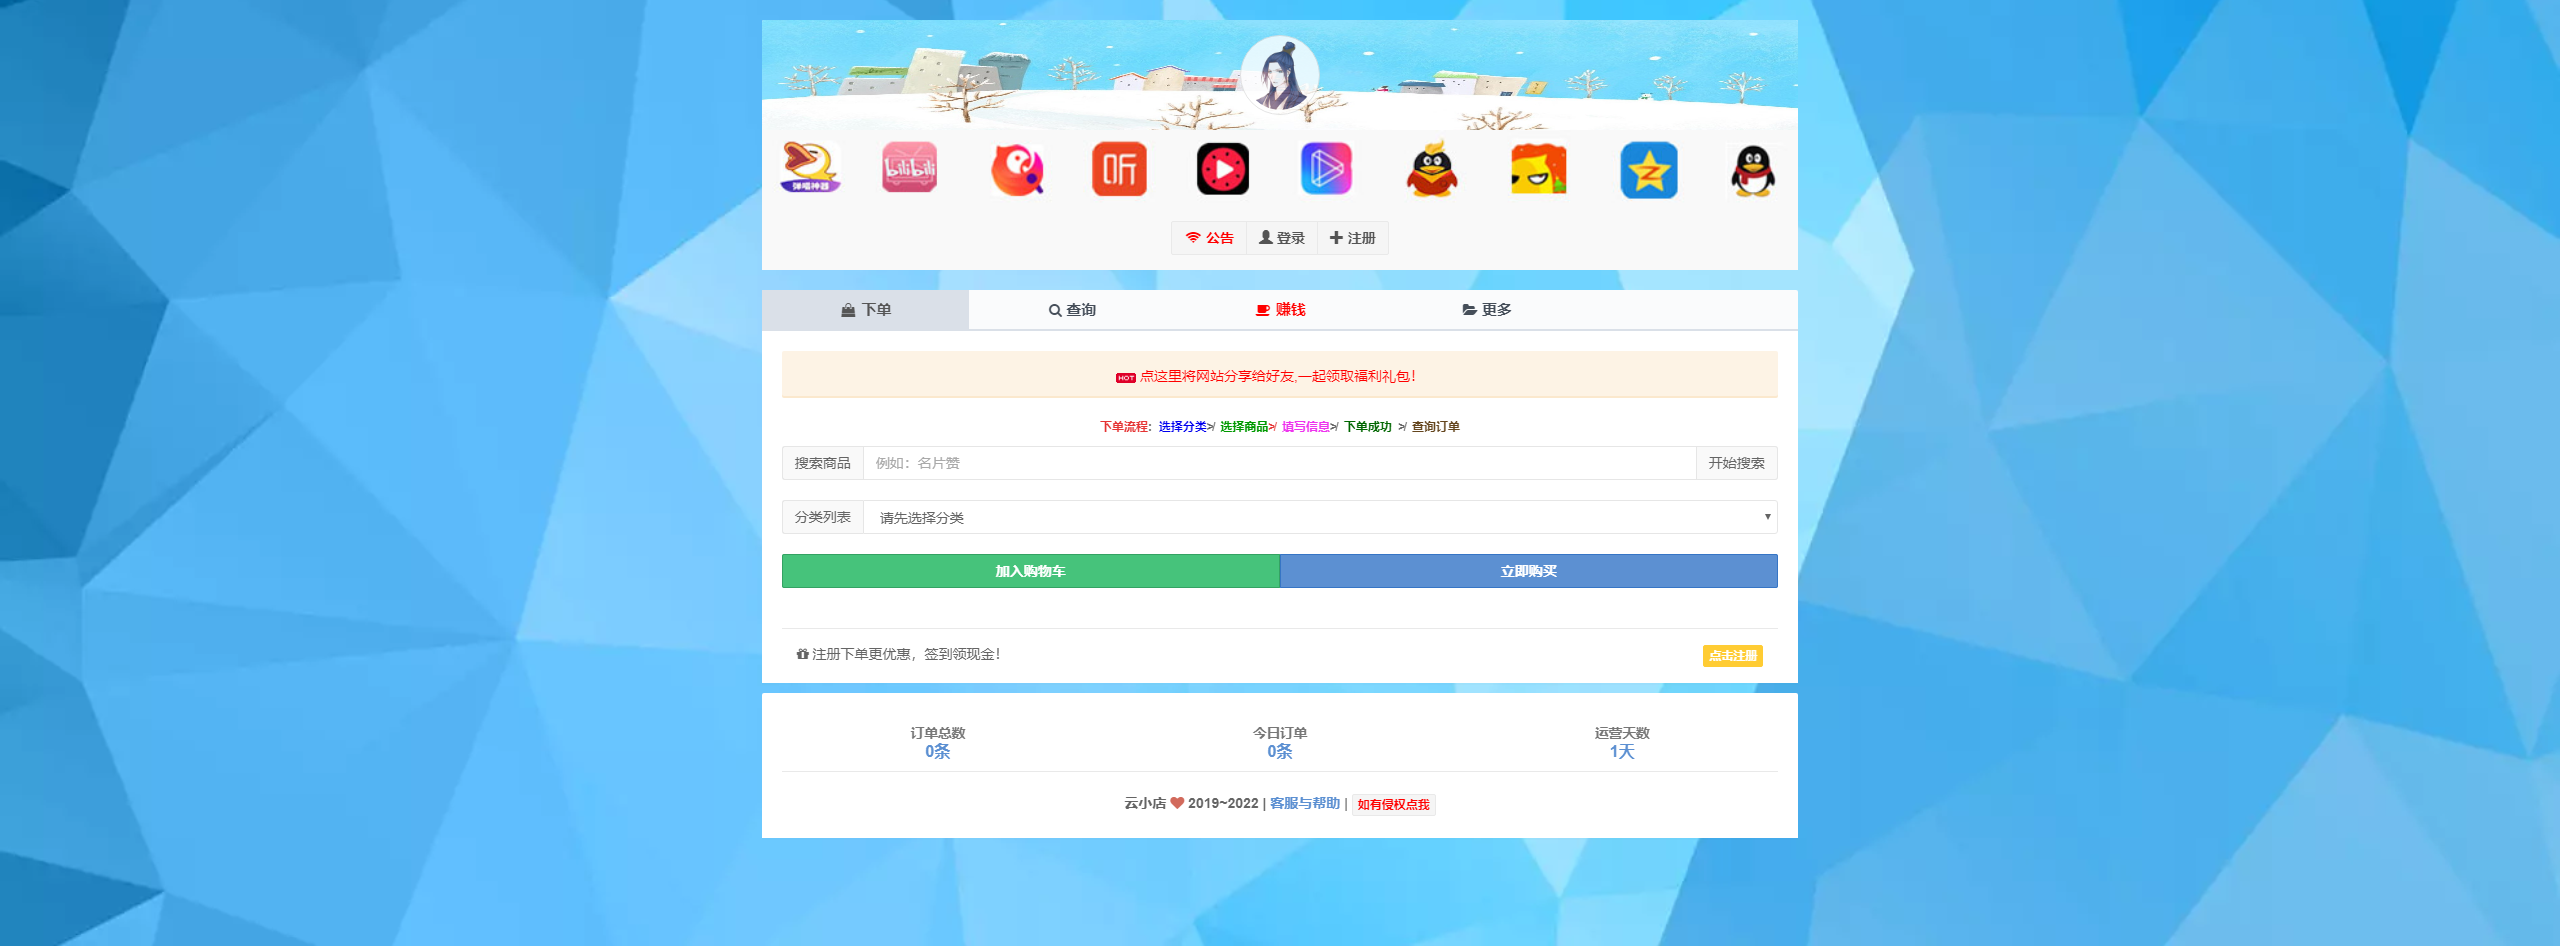This screenshot has width=2560, height=946.
Task: Click the bilibili app icon
Action: coord(910,168)
